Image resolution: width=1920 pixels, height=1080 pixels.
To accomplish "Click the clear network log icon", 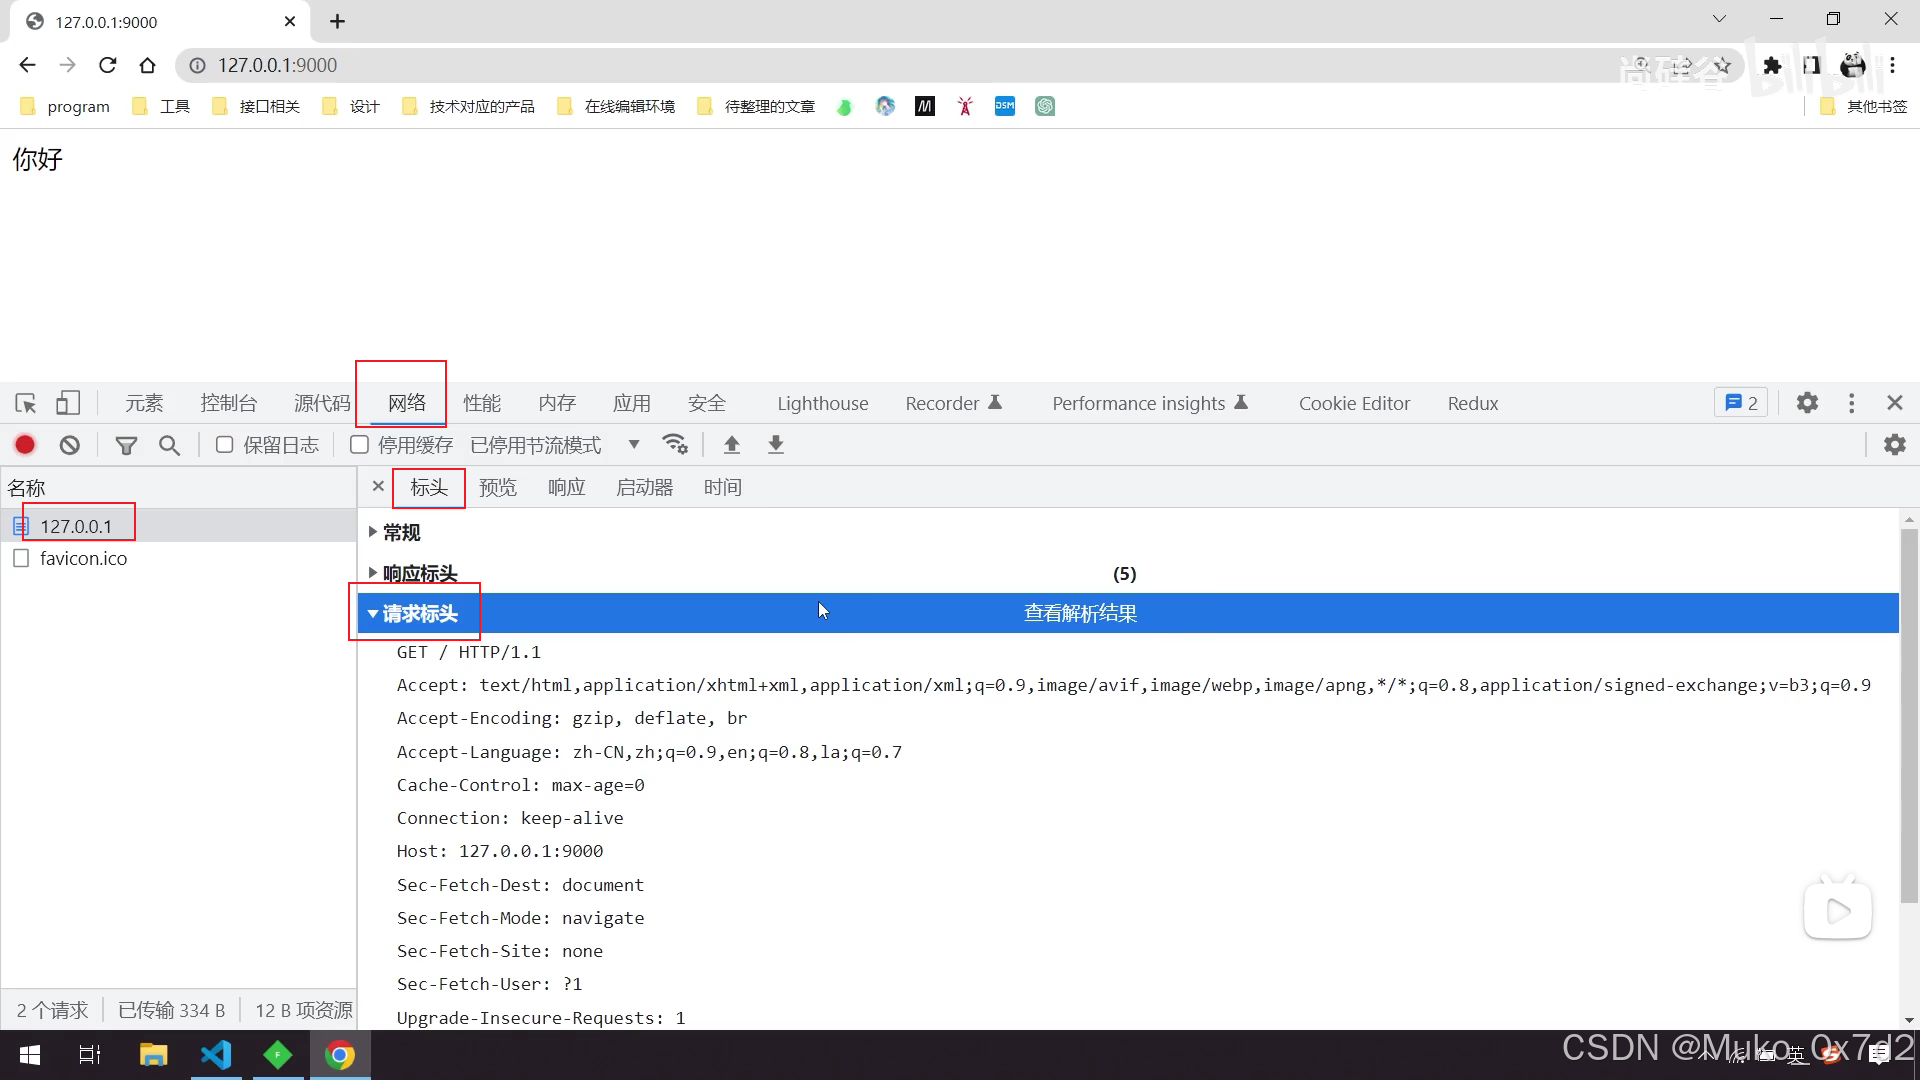I will (69, 444).
